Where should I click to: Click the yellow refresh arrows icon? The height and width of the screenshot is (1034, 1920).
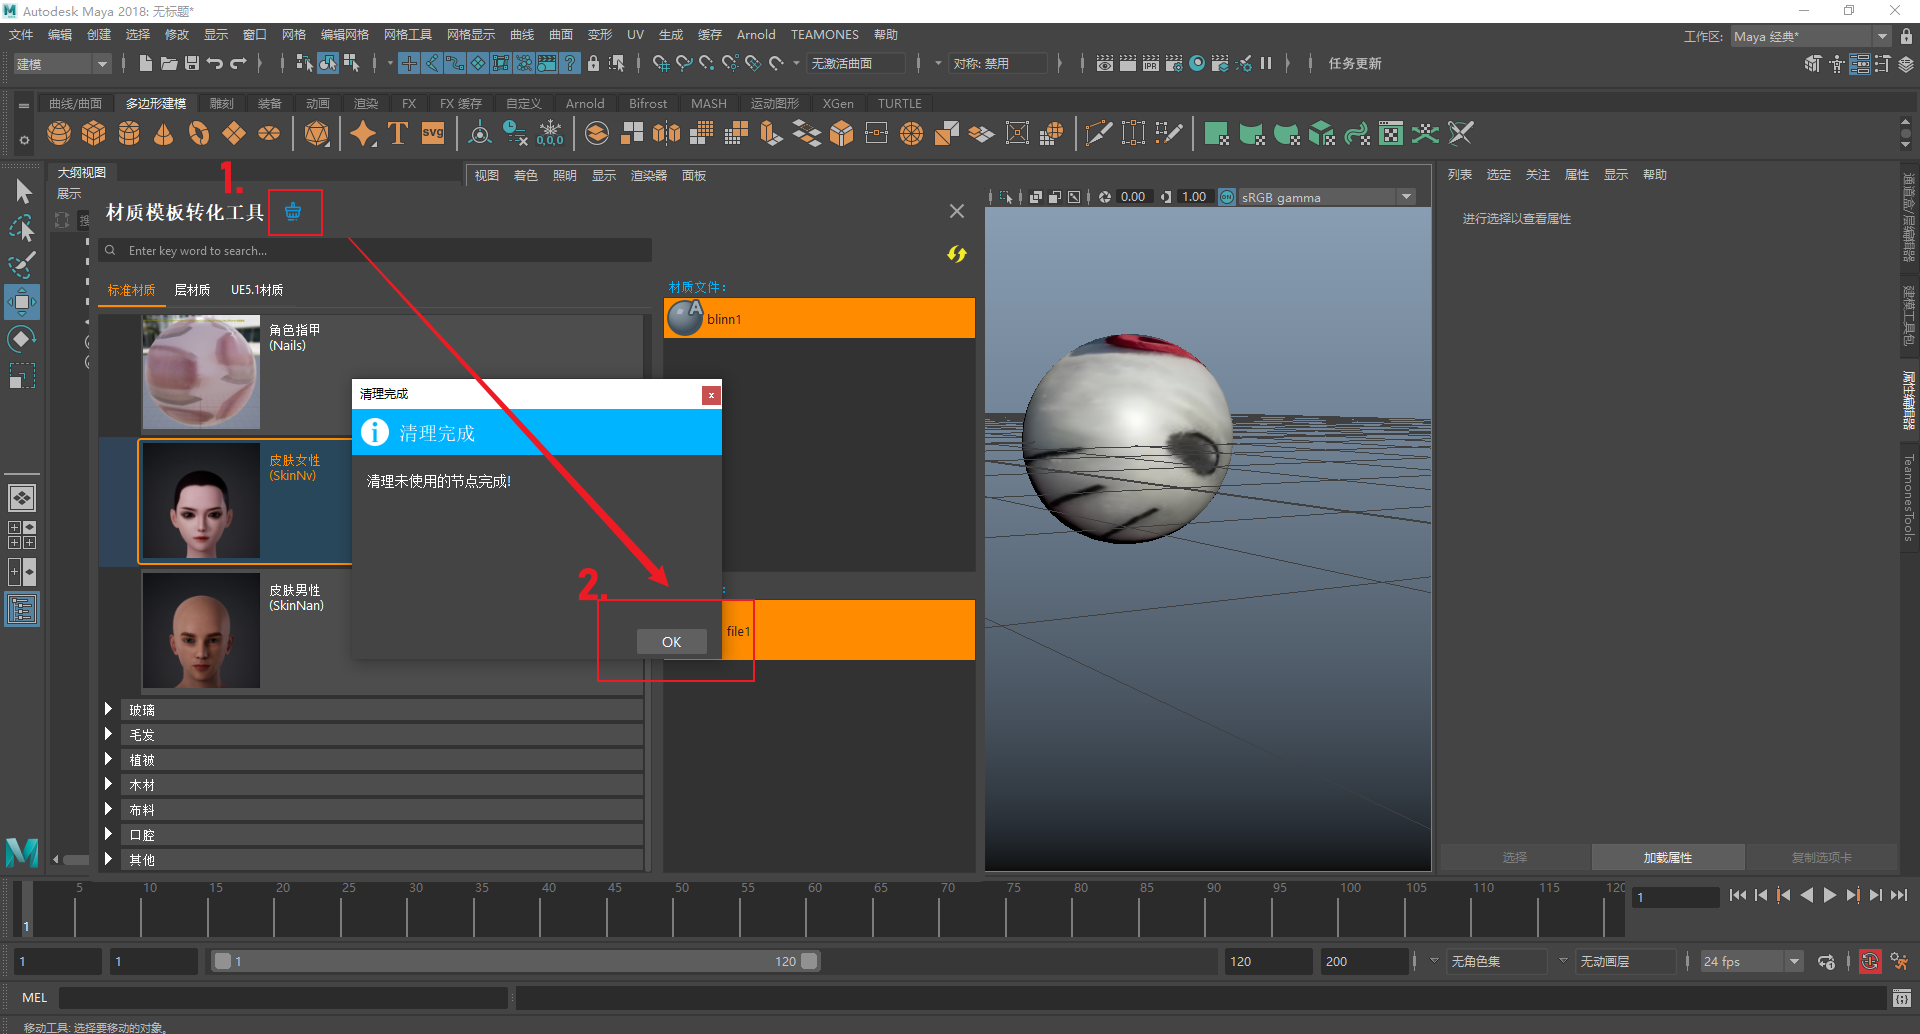coord(957,254)
